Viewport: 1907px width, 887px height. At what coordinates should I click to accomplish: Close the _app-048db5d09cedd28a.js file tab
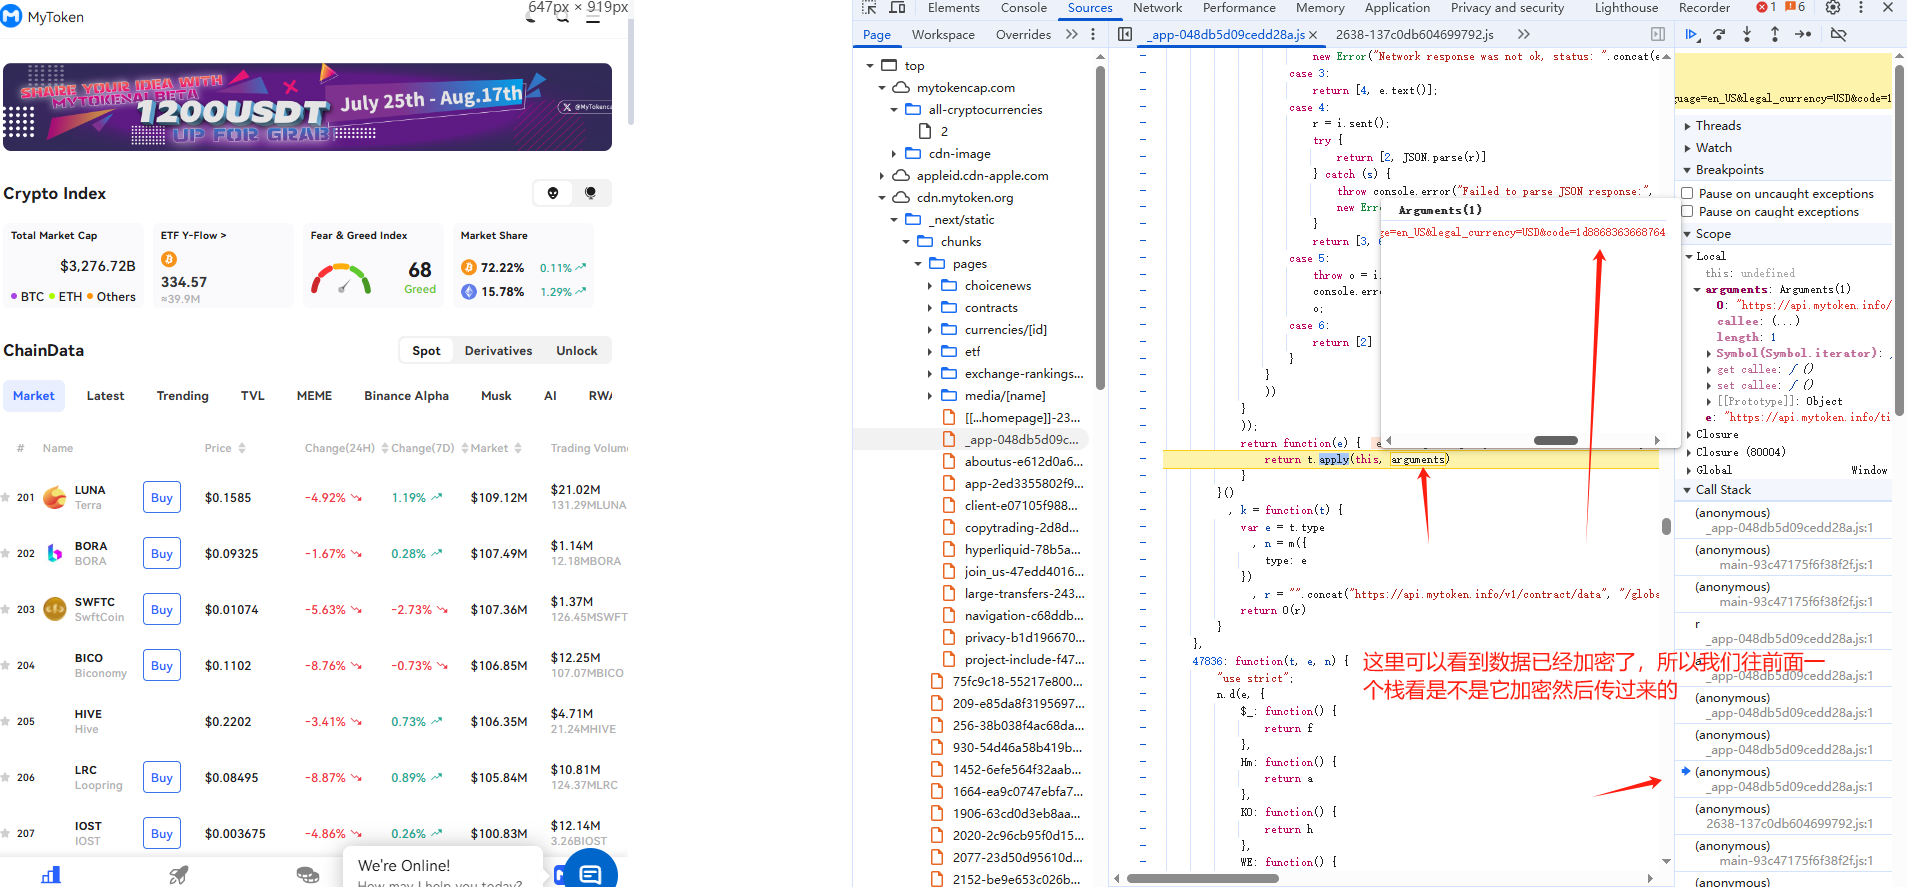click(x=1313, y=34)
